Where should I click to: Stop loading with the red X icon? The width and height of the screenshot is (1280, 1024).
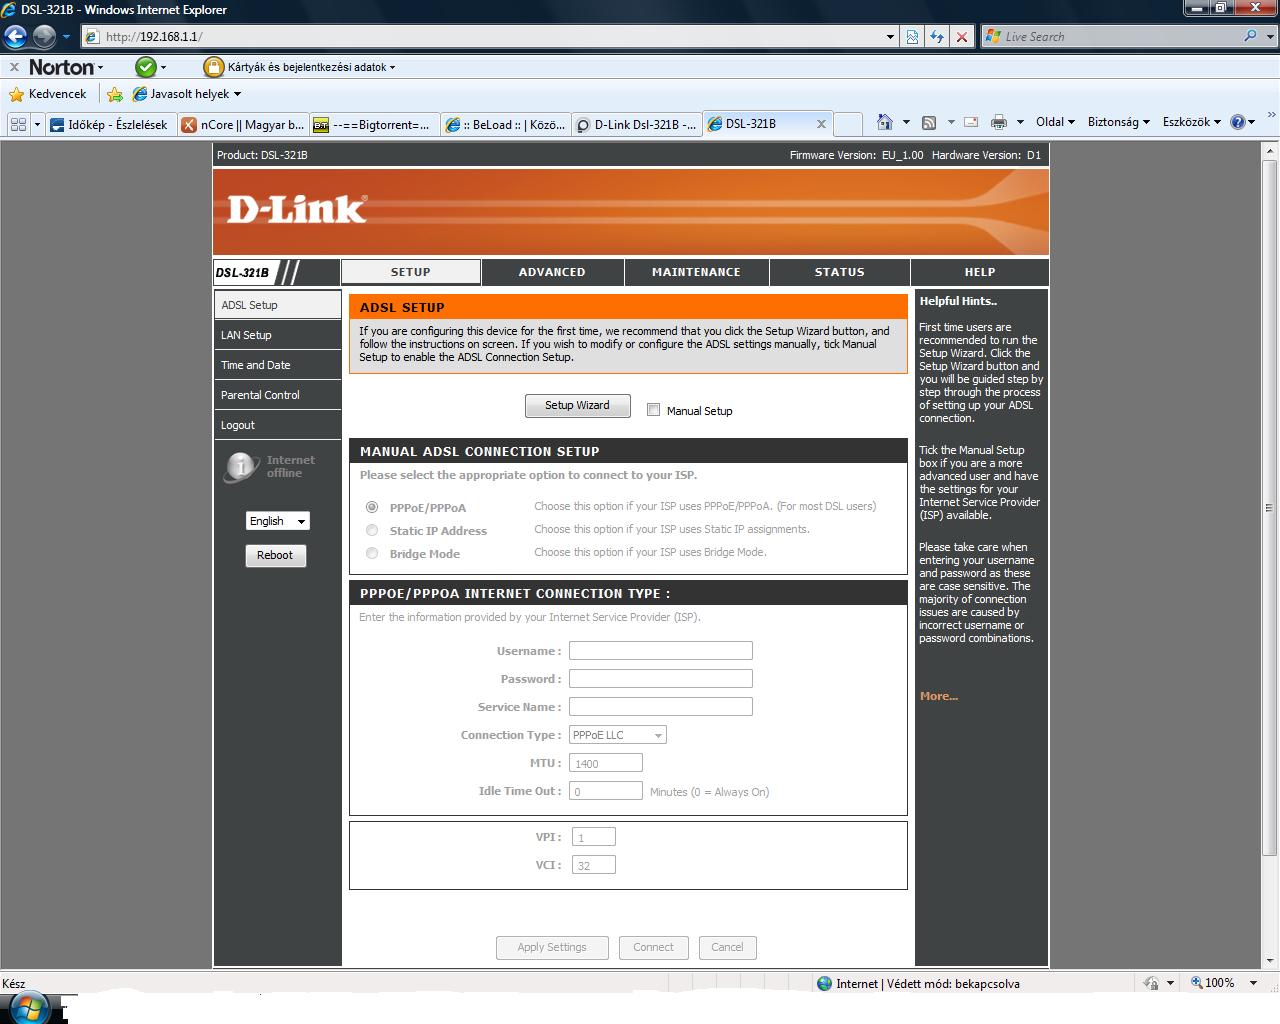pyautogui.click(x=962, y=37)
